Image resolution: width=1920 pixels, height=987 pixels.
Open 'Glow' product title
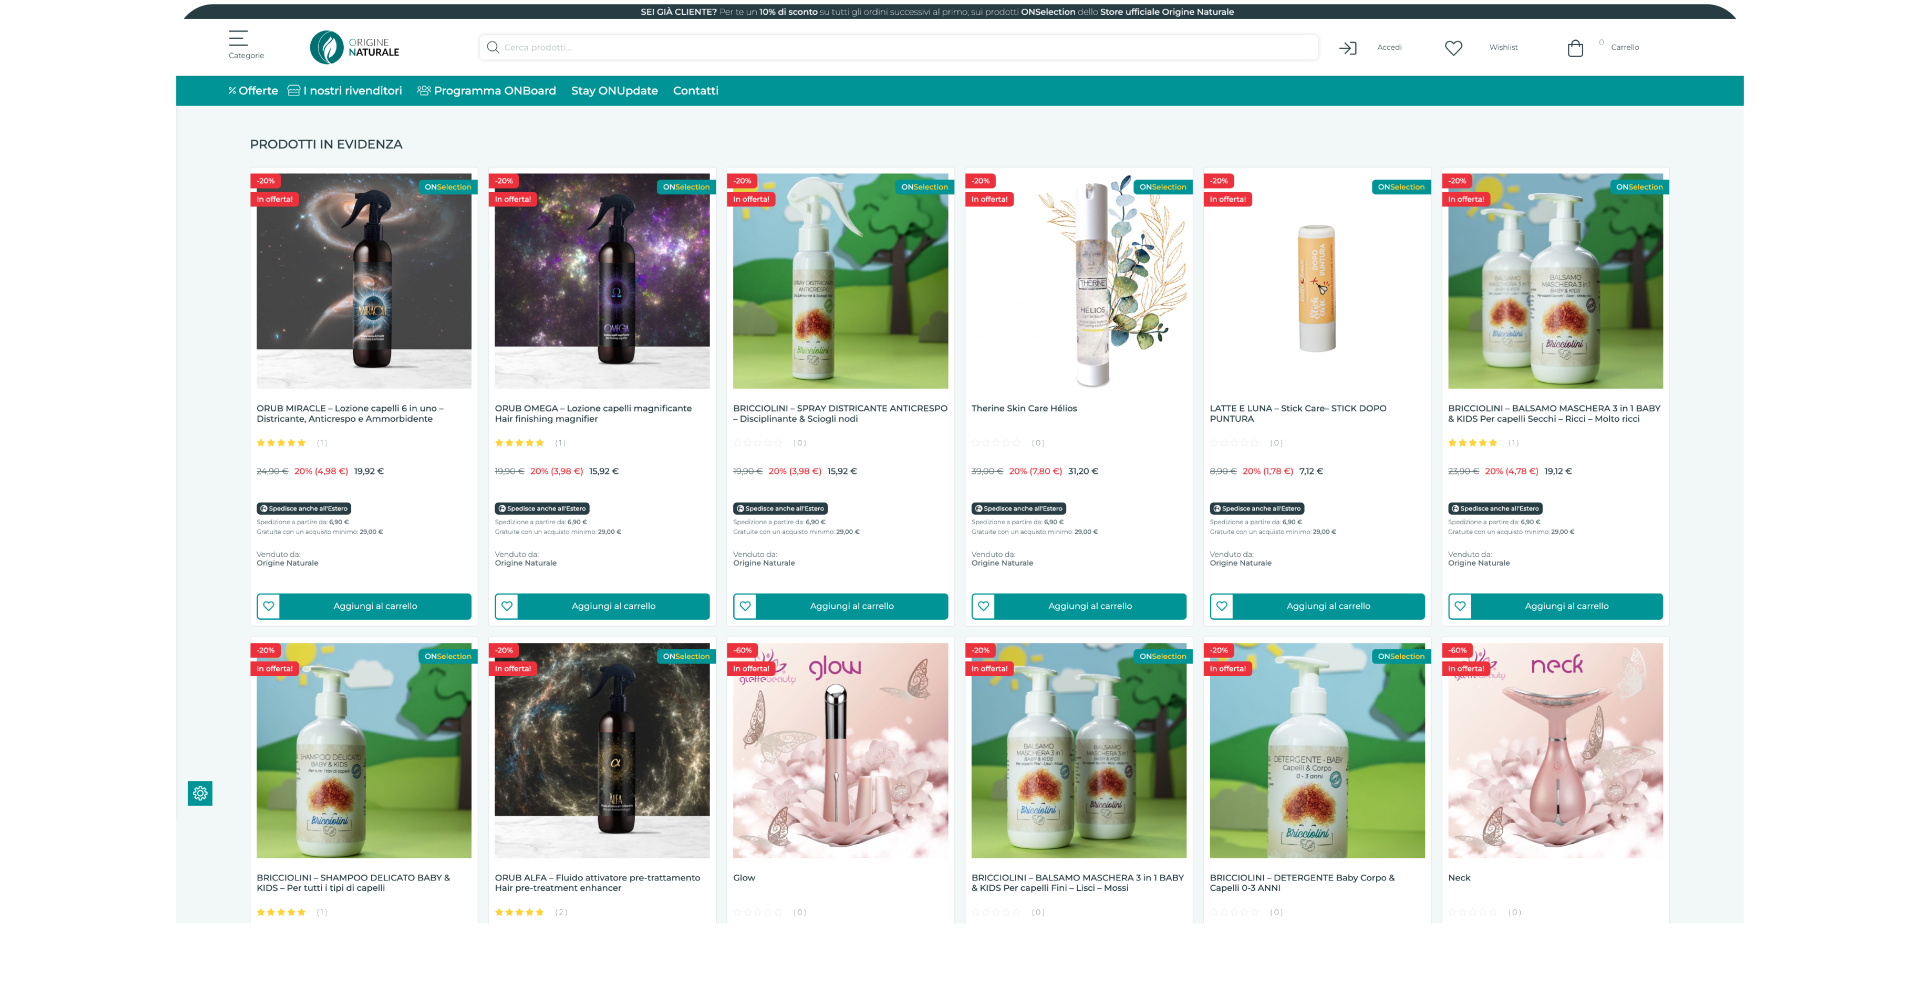[744, 878]
